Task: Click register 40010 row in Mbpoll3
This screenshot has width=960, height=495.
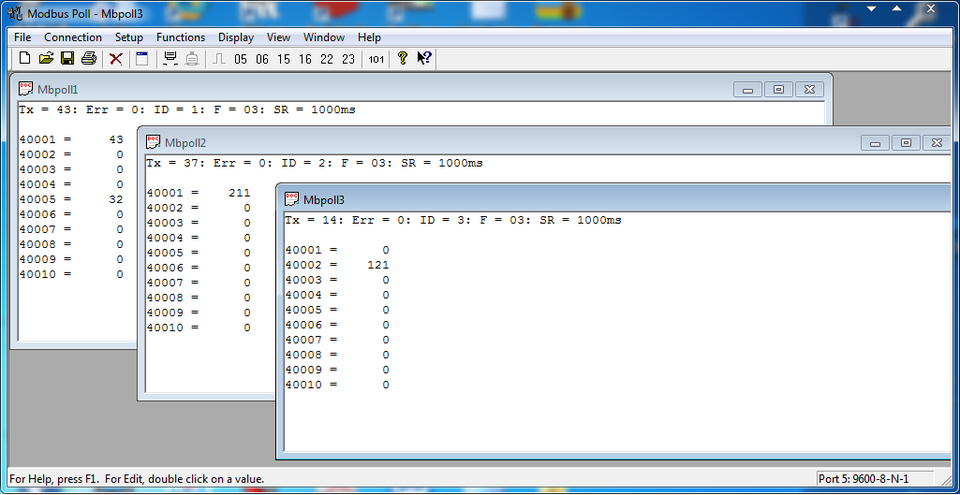Action: click(337, 385)
